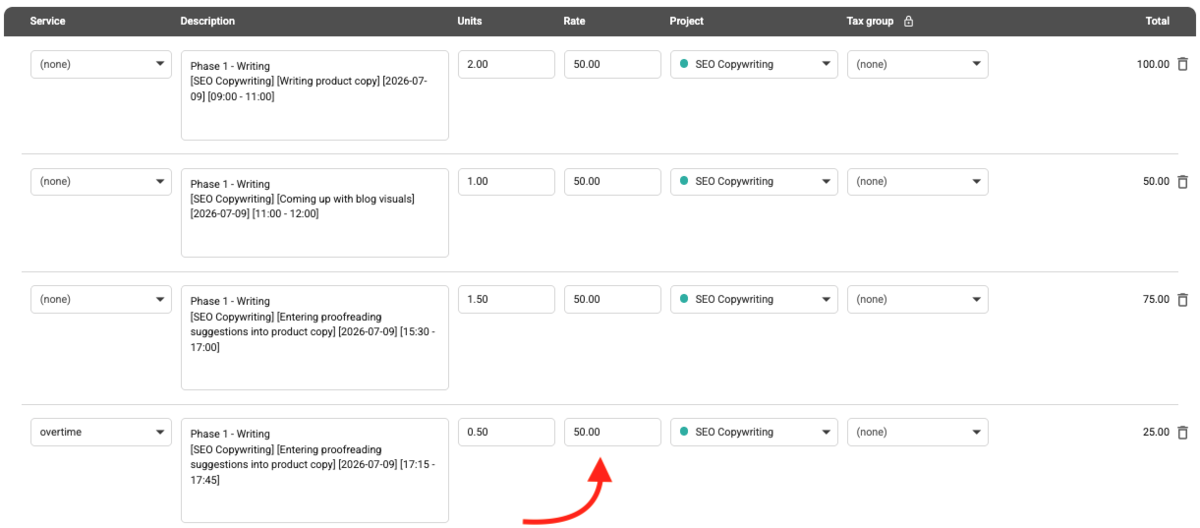Edit Rate field in the 1.00 units row

pos(612,182)
